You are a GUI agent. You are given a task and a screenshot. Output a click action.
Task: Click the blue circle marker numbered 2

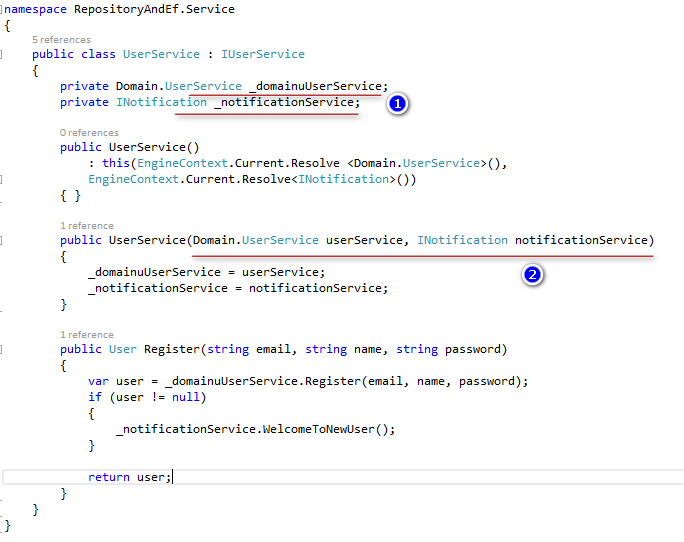[533, 275]
